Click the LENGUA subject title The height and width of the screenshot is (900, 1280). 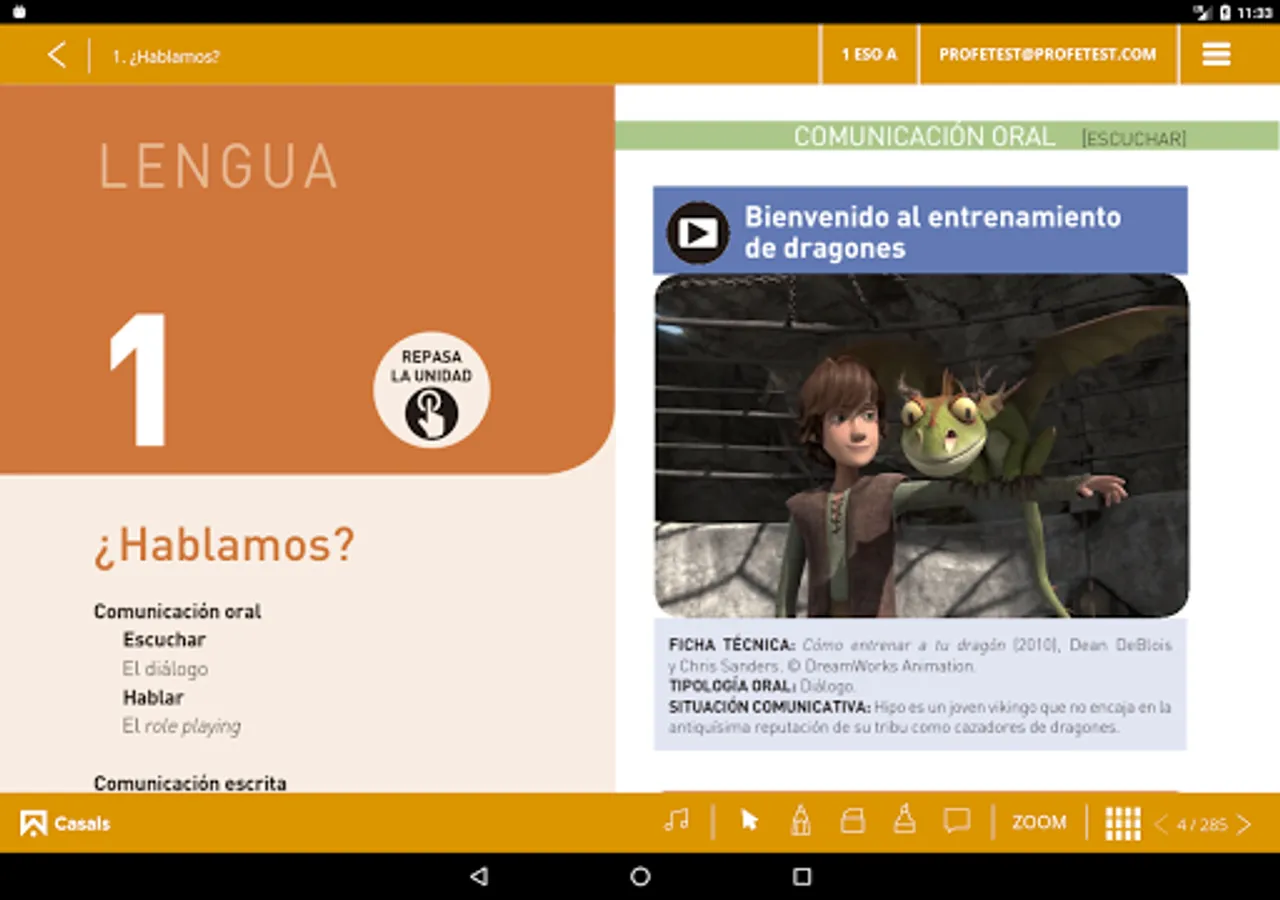click(x=218, y=166)
